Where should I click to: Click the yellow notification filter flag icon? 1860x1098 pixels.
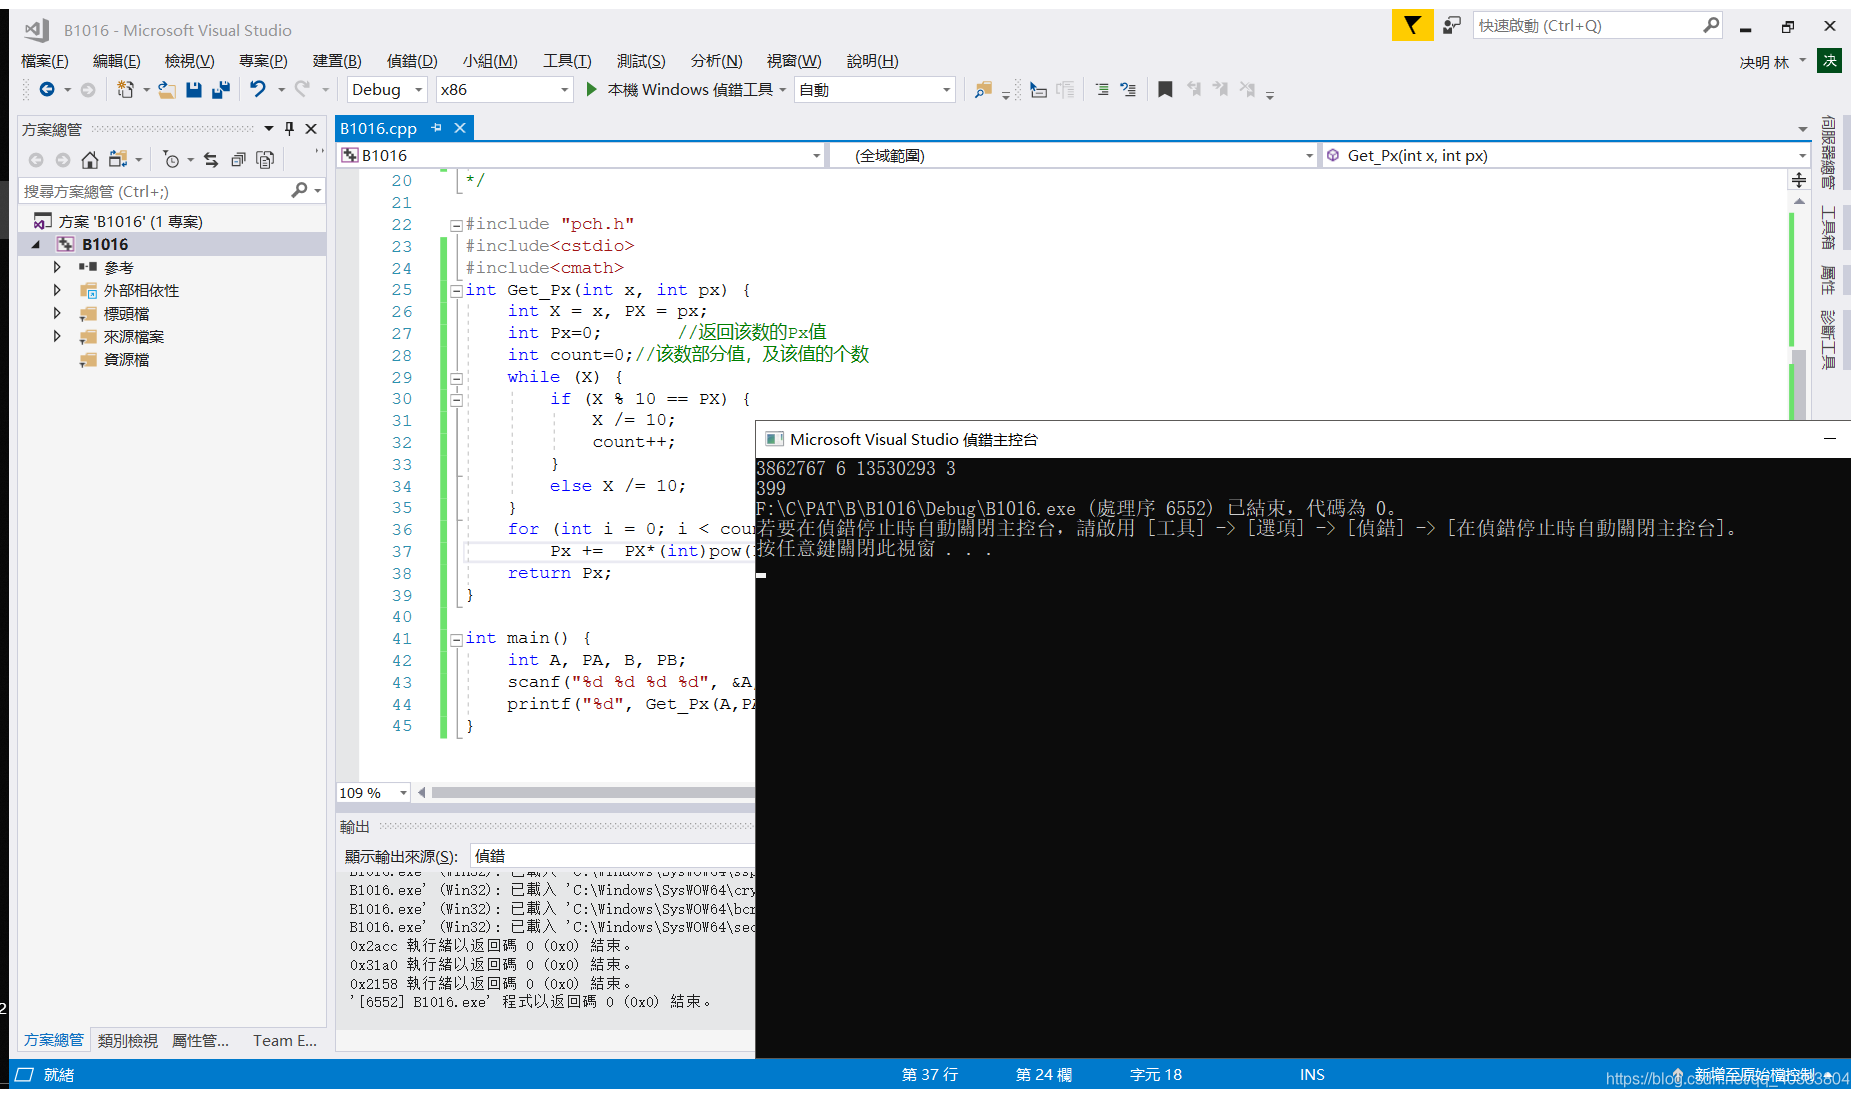[1412, 25]
